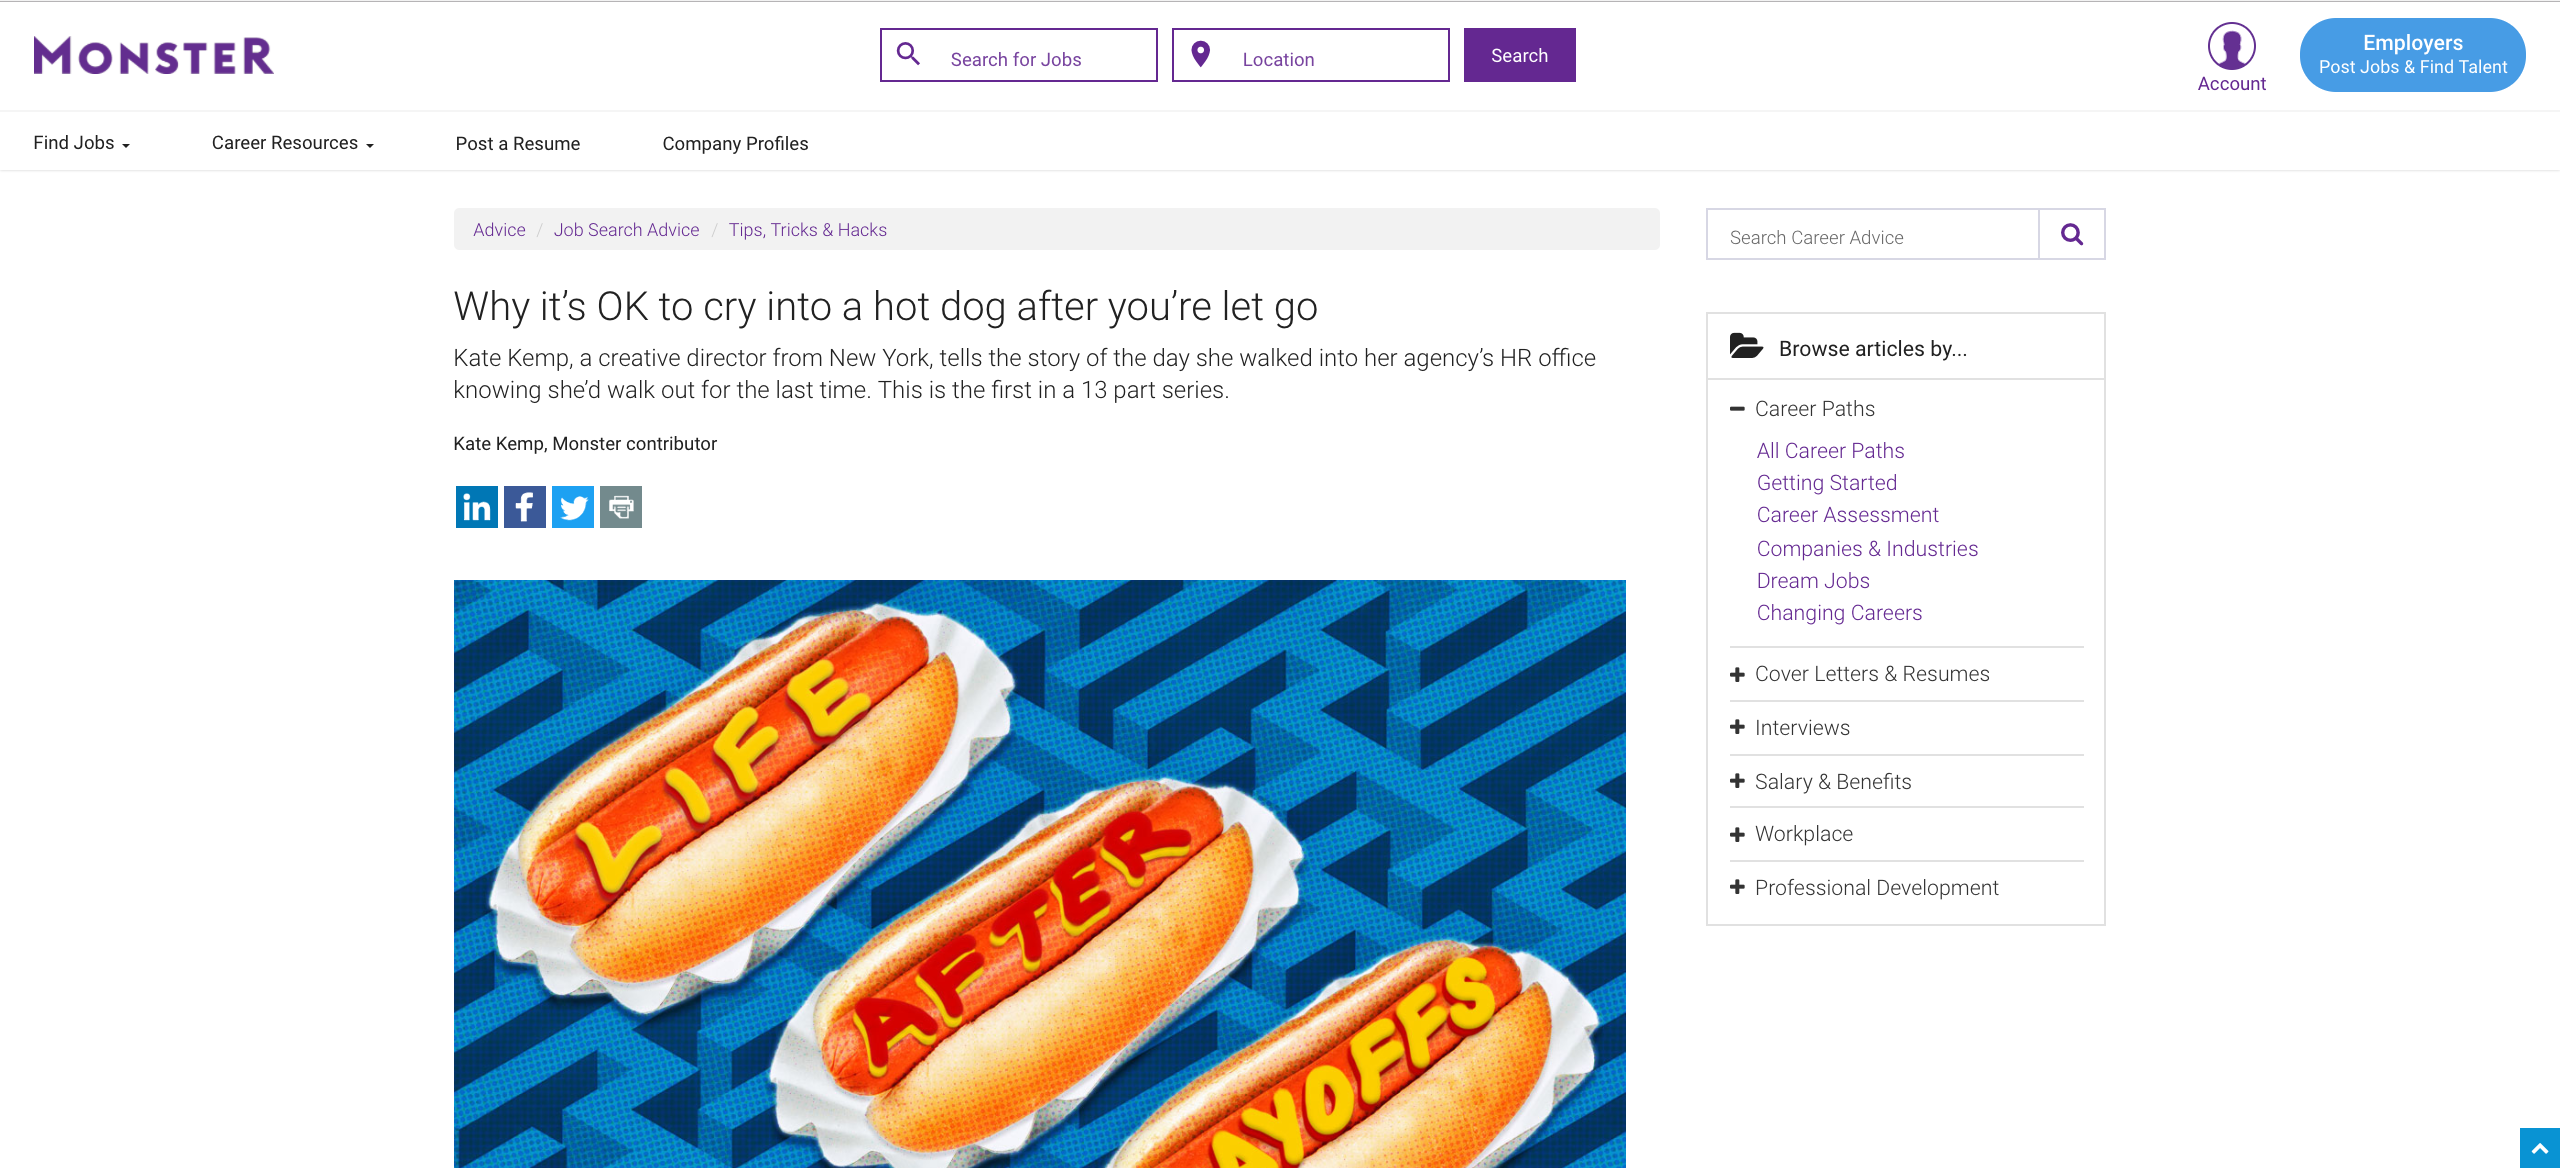Print the article using printer icon

pyautogui.click(x=621, y=507)
